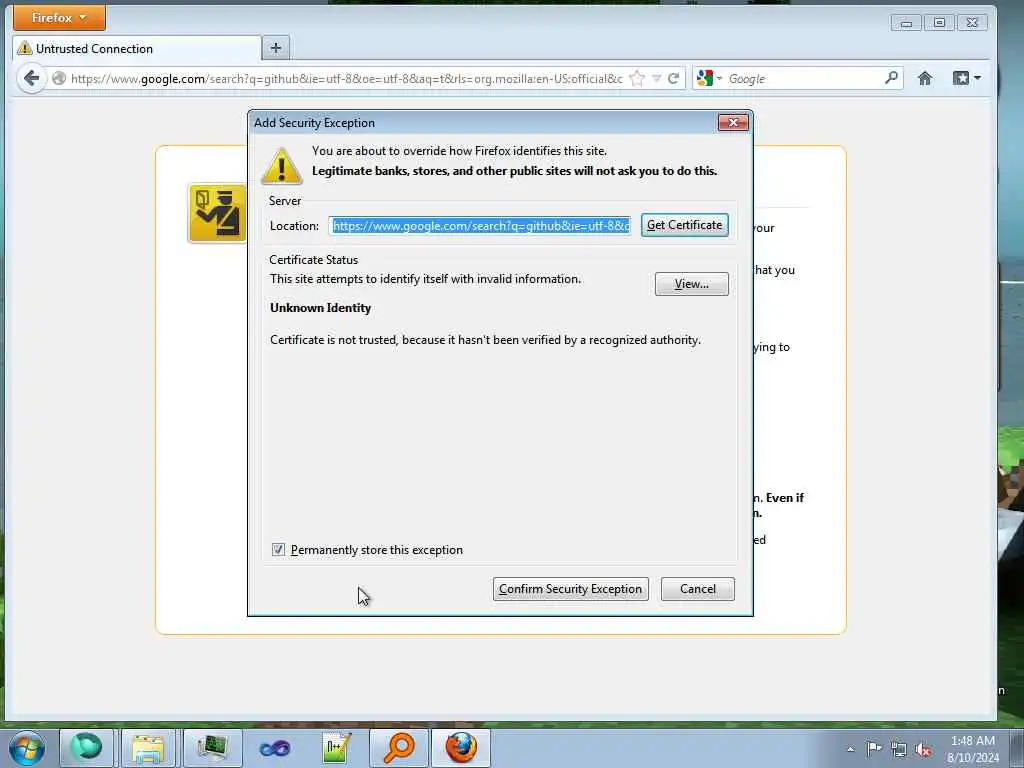
Task: Open the Google search engine selector
Action: 709,78
